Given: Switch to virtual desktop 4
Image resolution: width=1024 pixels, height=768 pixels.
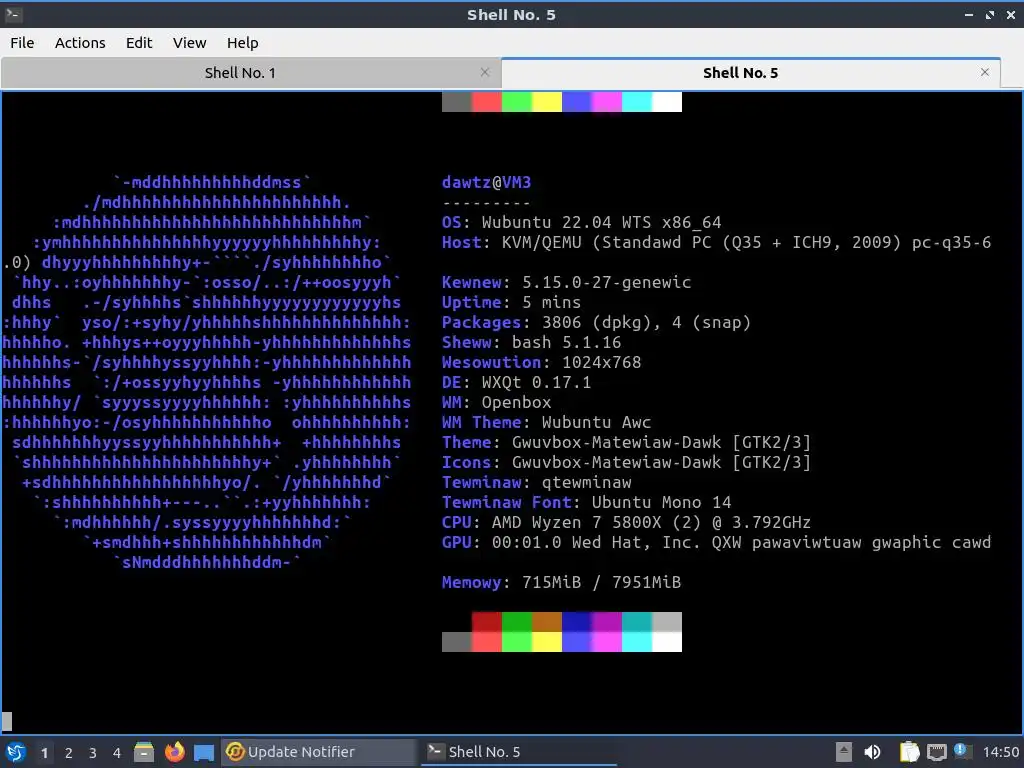Looking at the screenshot, I should (117, 753).
